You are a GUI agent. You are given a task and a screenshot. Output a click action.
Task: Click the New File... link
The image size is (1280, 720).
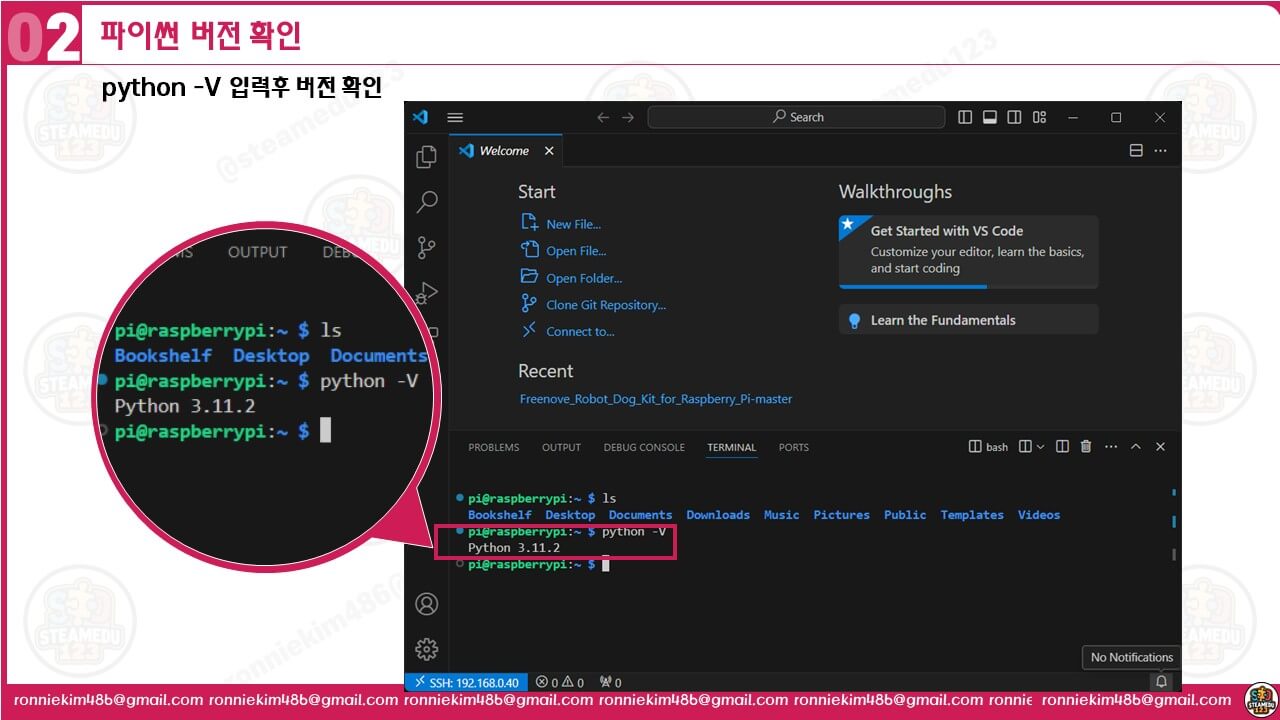pos(573,224)
